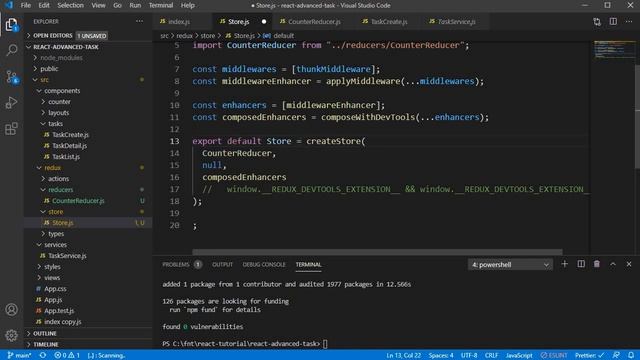
Task: Open Source Control view in activity bar
Action: tap(11, 76)
